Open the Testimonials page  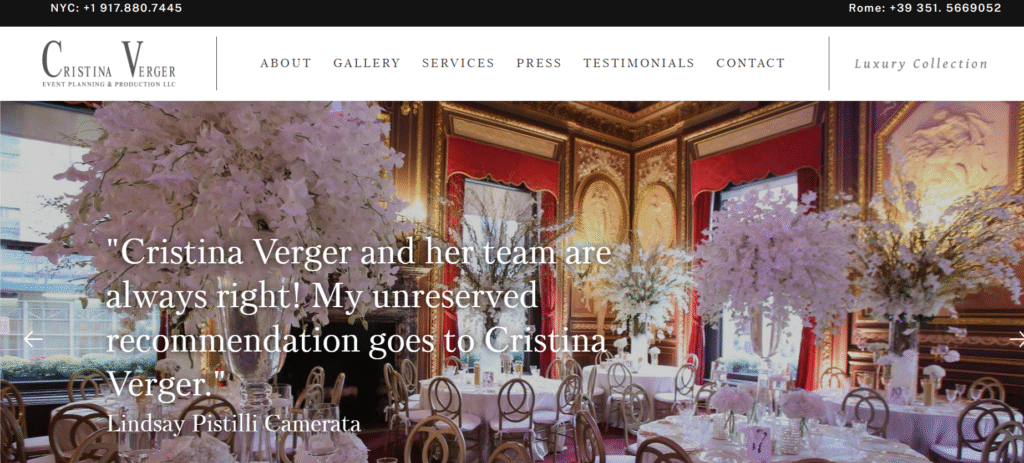coord(639,63)
